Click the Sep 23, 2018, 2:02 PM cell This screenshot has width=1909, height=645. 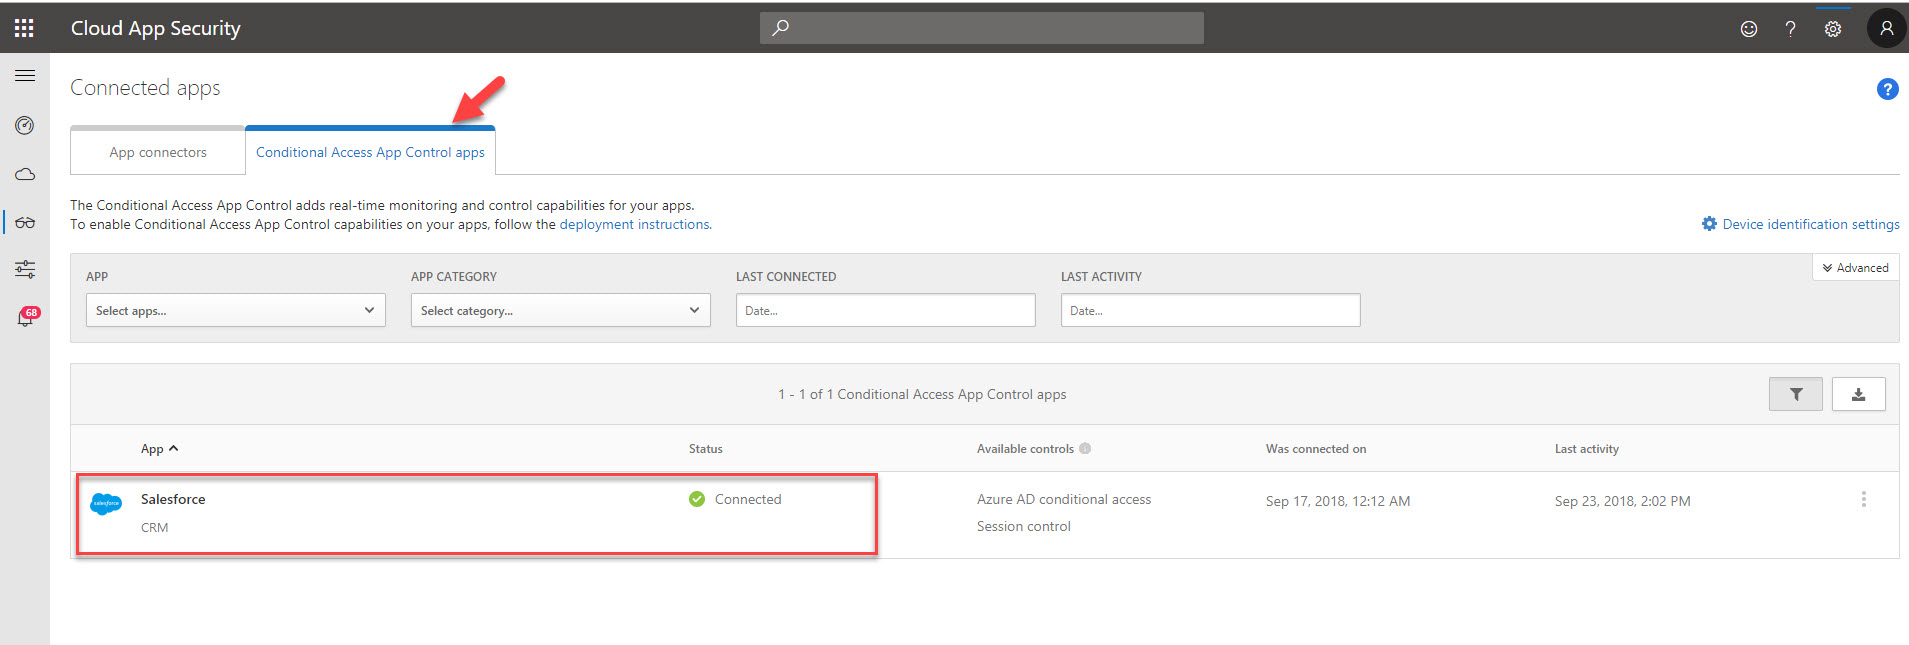click(x=1623, y=501)
